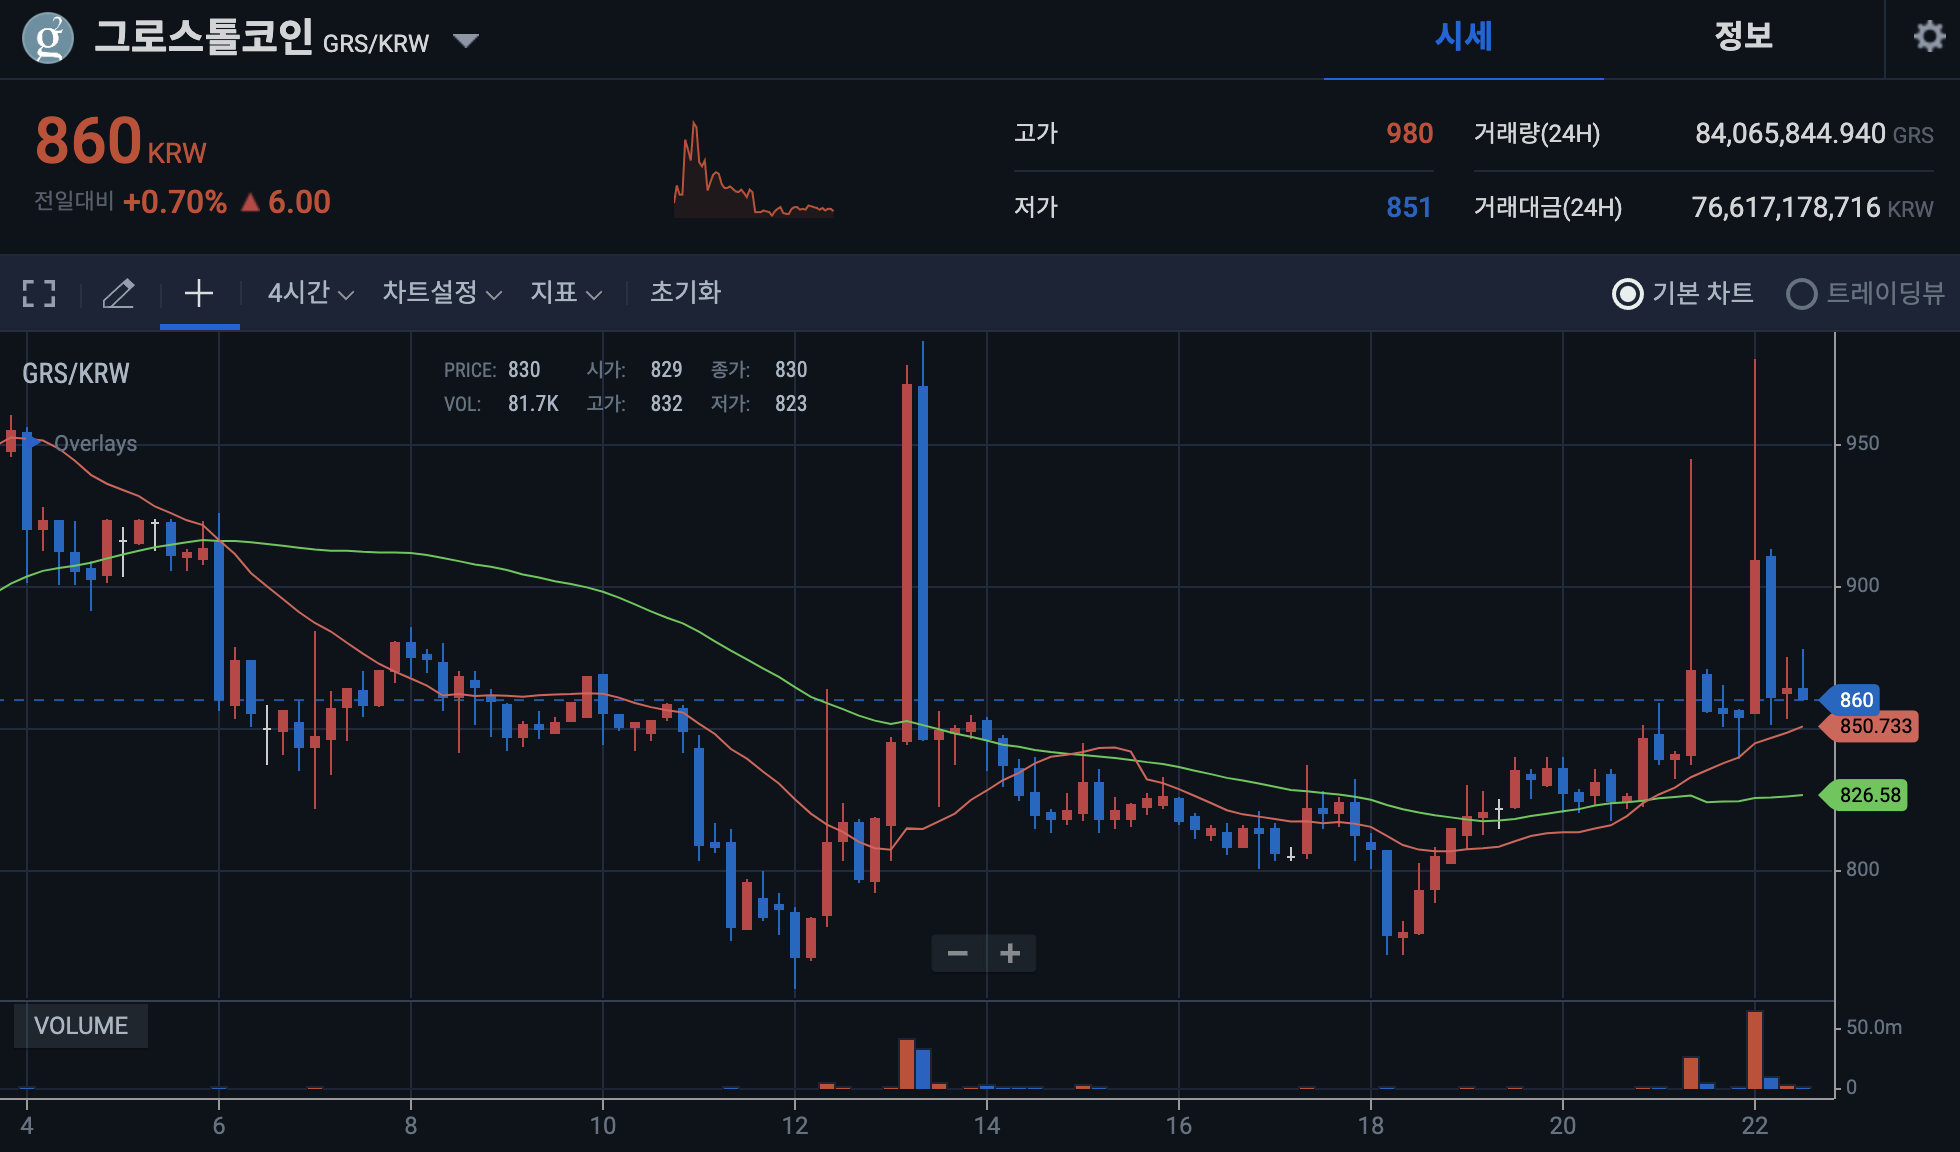Click the date 12 on the time axis
Viewport: 1960px width, 1152px height.
[x=794, y=1126]
